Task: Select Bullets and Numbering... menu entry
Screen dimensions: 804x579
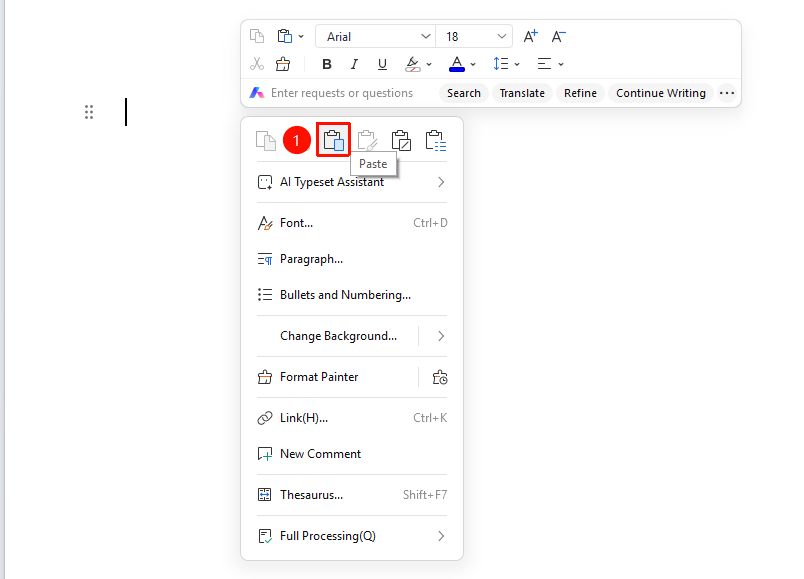Action: pyautogui.click(x=352, y=295)
